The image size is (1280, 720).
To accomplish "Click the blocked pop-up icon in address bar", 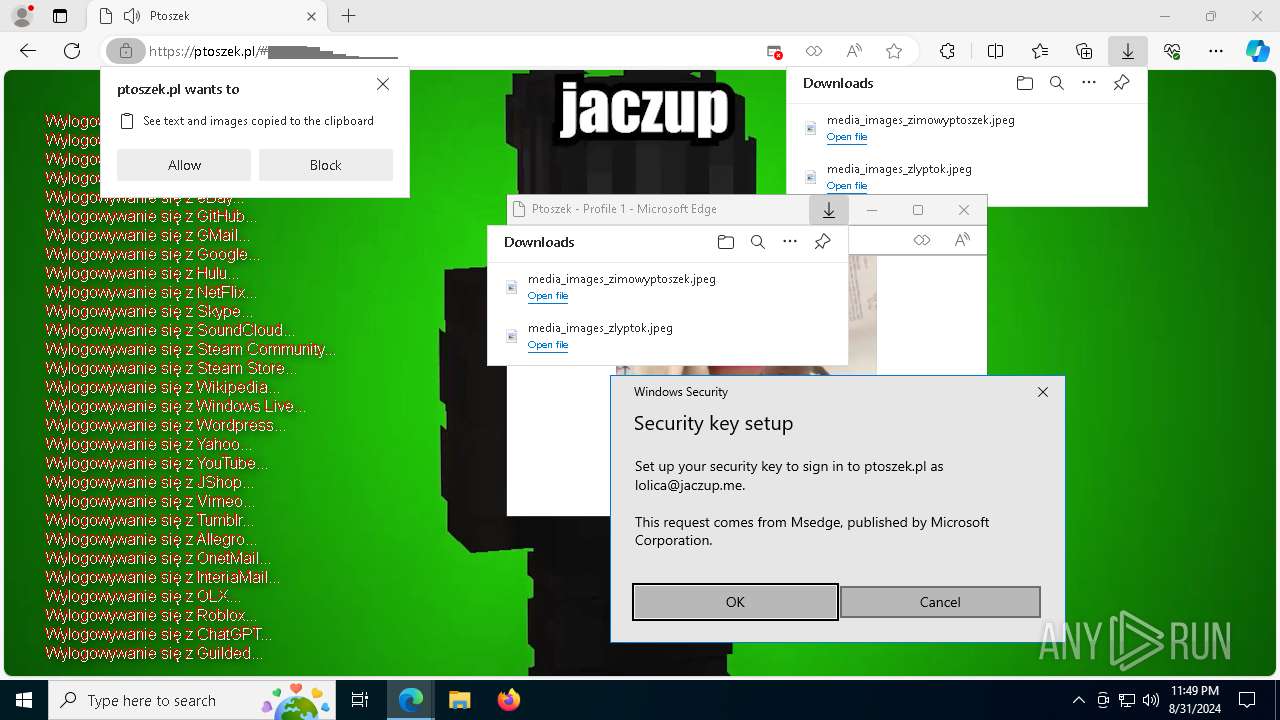I will pyautogui.click(x=774, y=51).
